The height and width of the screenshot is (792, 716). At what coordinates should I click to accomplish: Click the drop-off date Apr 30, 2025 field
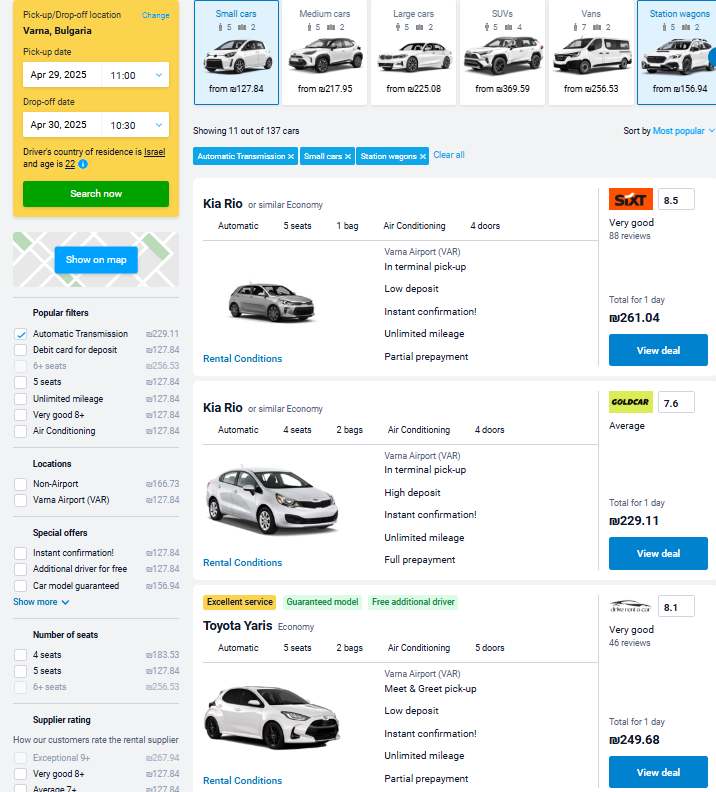coord(62,125)
